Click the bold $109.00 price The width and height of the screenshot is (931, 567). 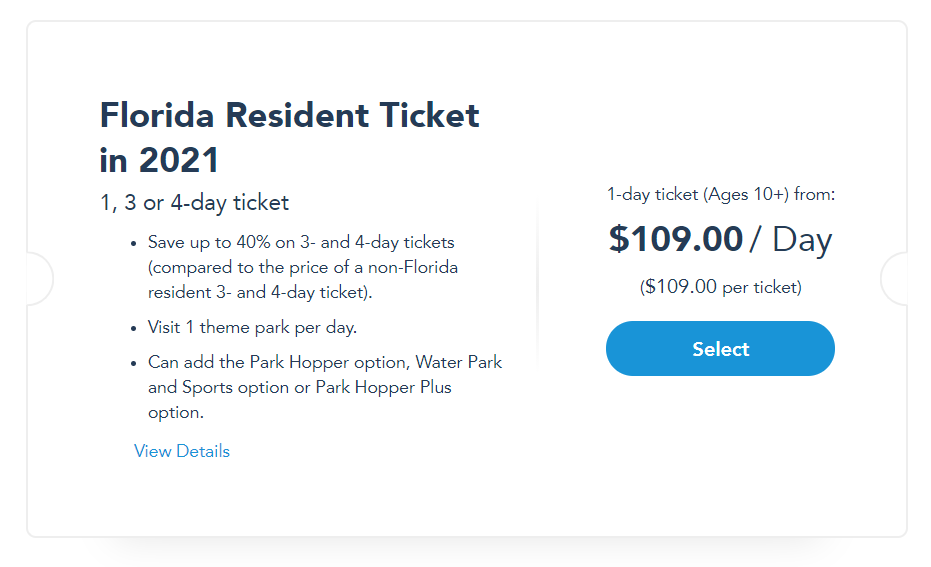[676, 239]
